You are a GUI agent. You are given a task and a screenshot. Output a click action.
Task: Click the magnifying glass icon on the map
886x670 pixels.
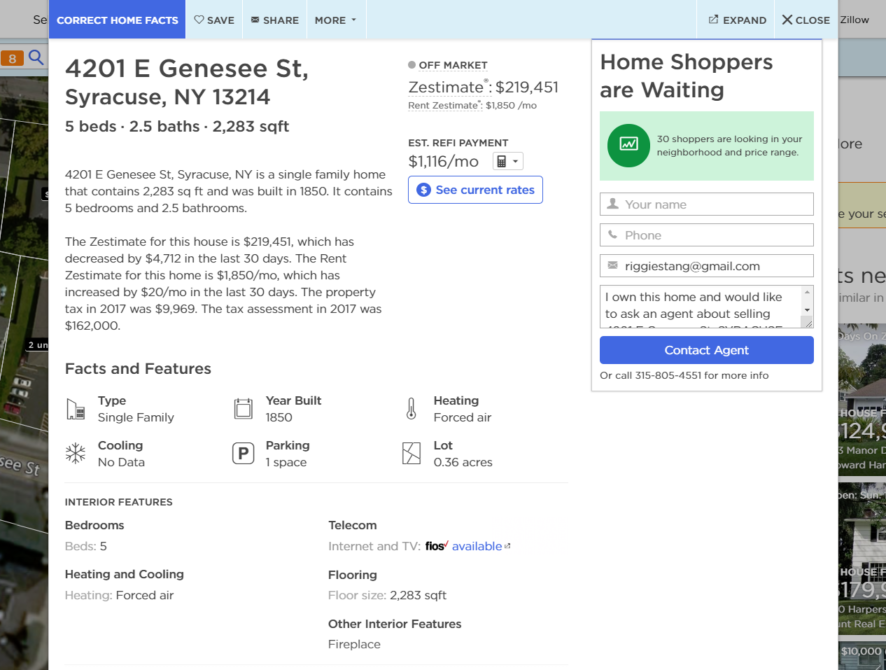pyautogui.click(x=34, y=58)
